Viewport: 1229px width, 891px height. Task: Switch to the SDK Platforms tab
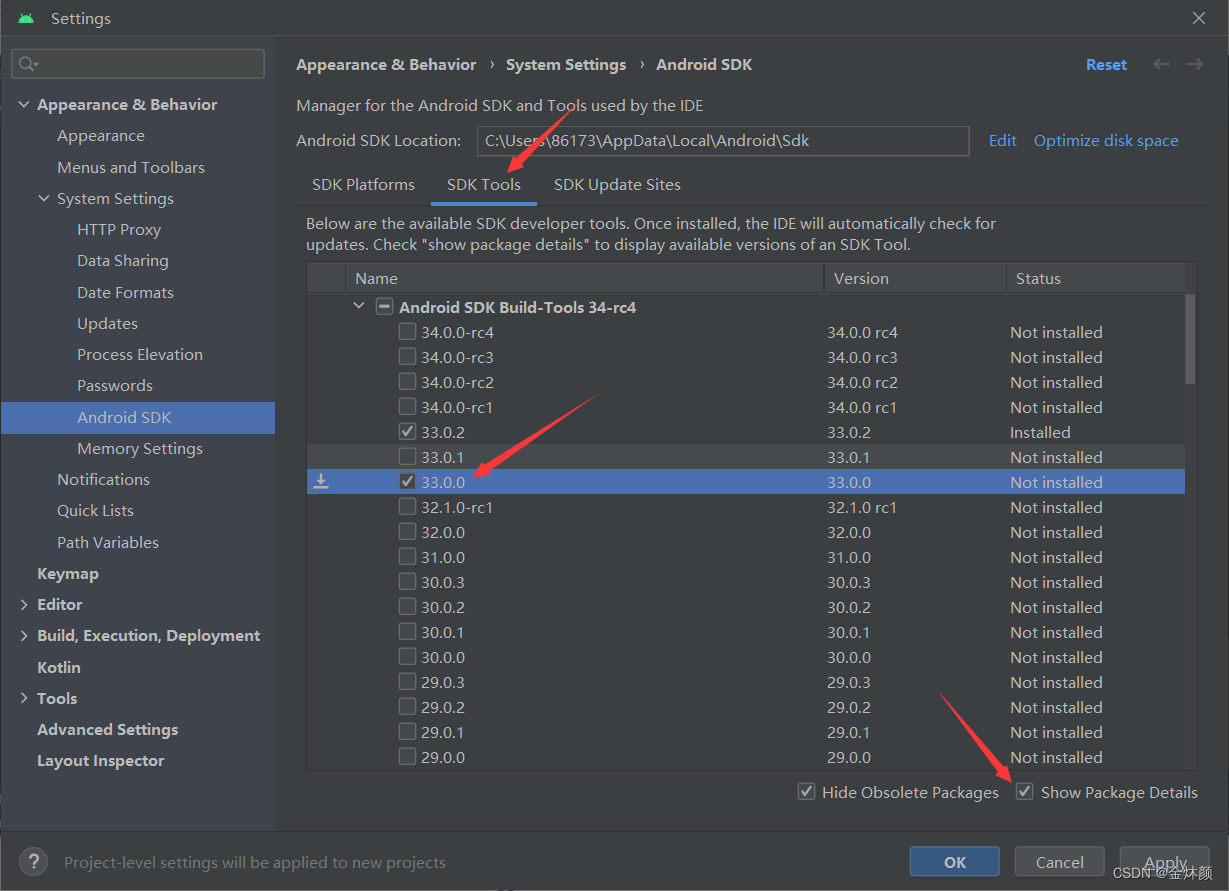[363, 185]
